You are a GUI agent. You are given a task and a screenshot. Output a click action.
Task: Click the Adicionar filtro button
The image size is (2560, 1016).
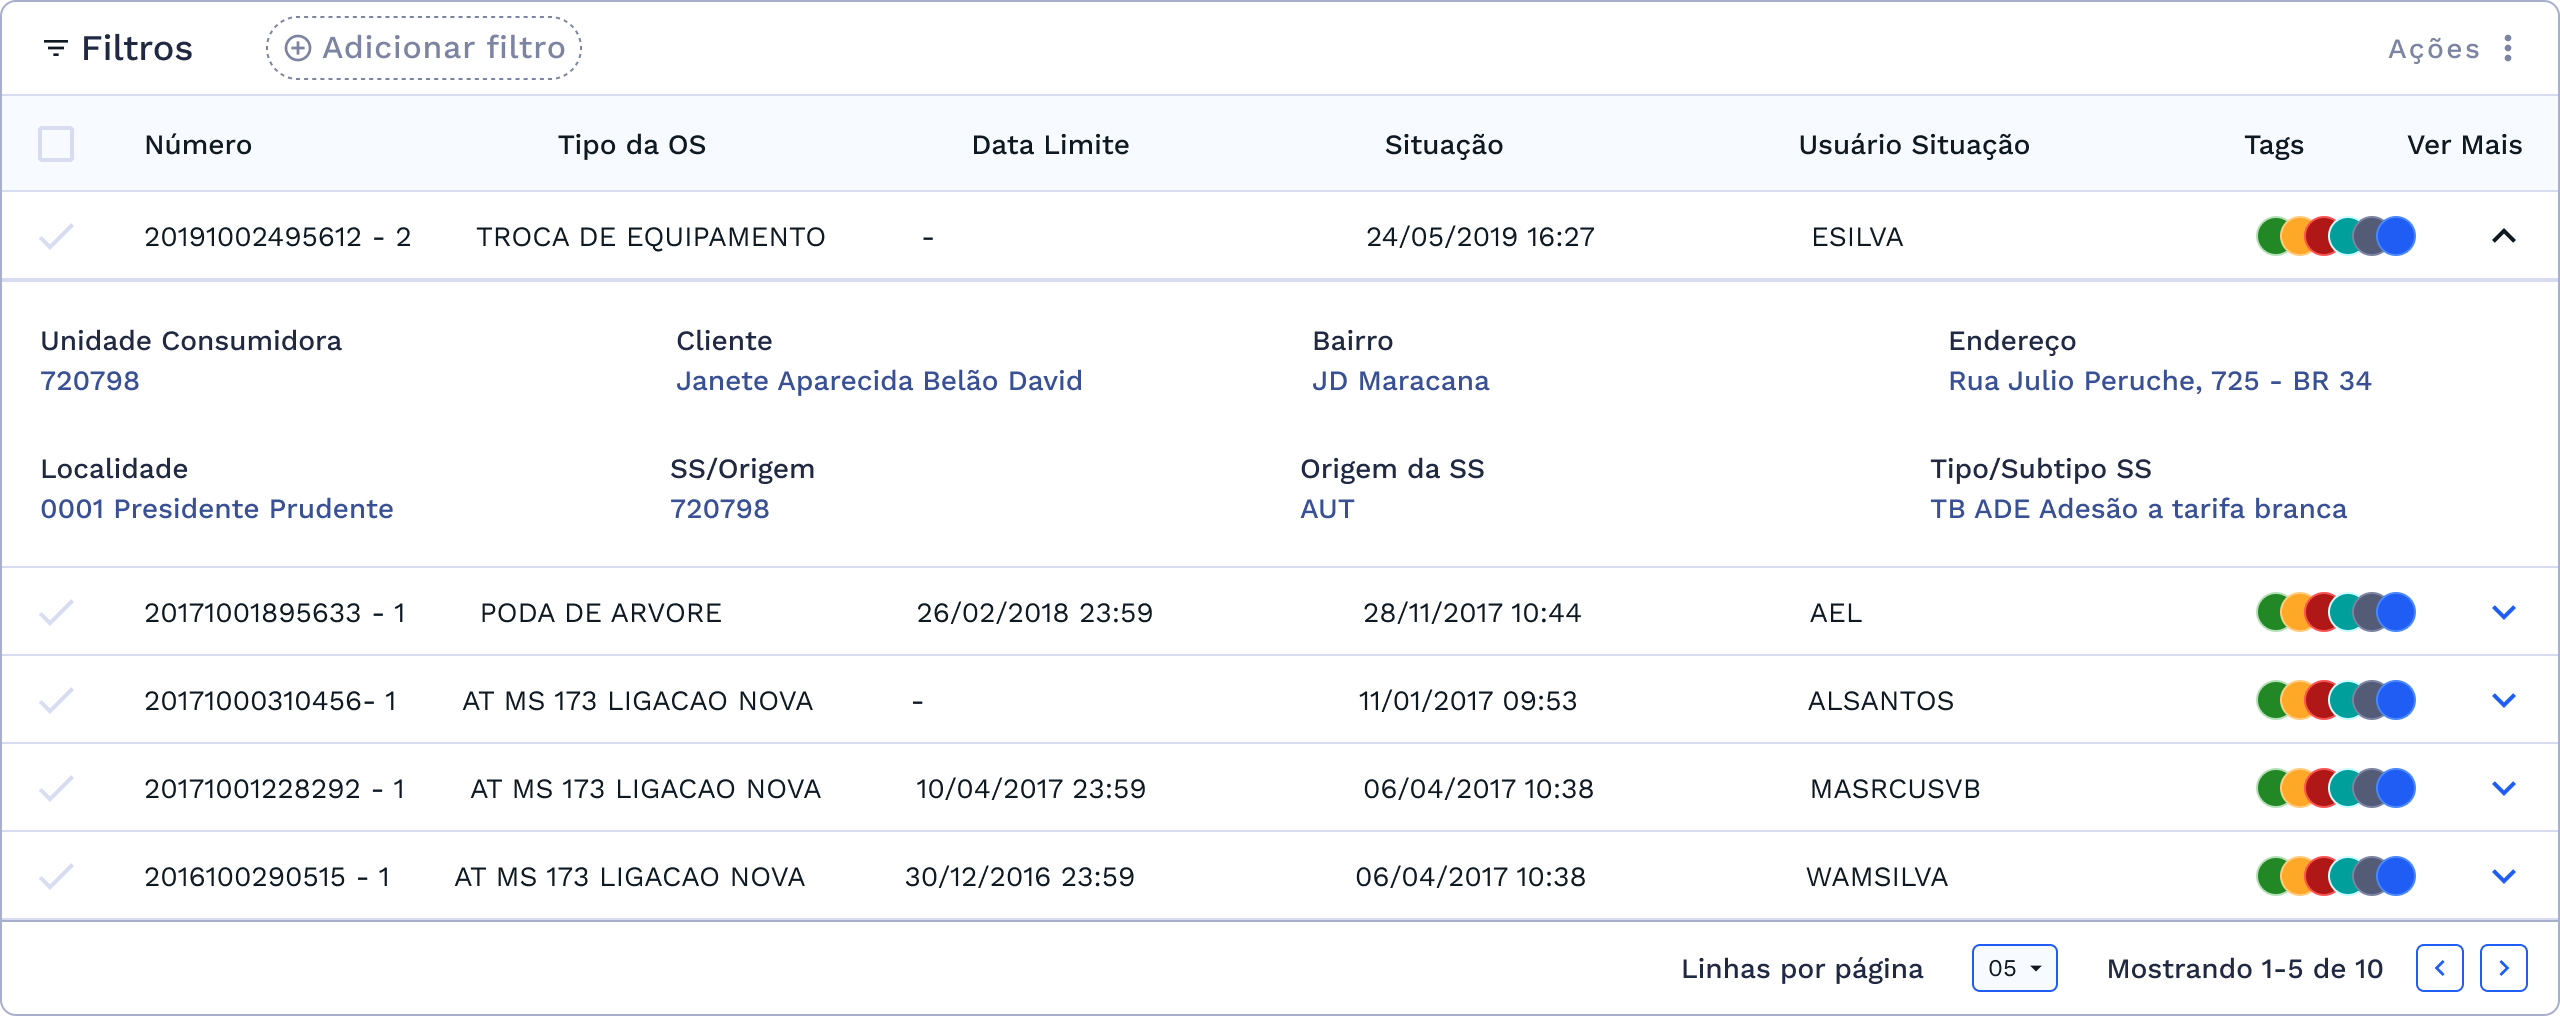(x=422, y=47)
